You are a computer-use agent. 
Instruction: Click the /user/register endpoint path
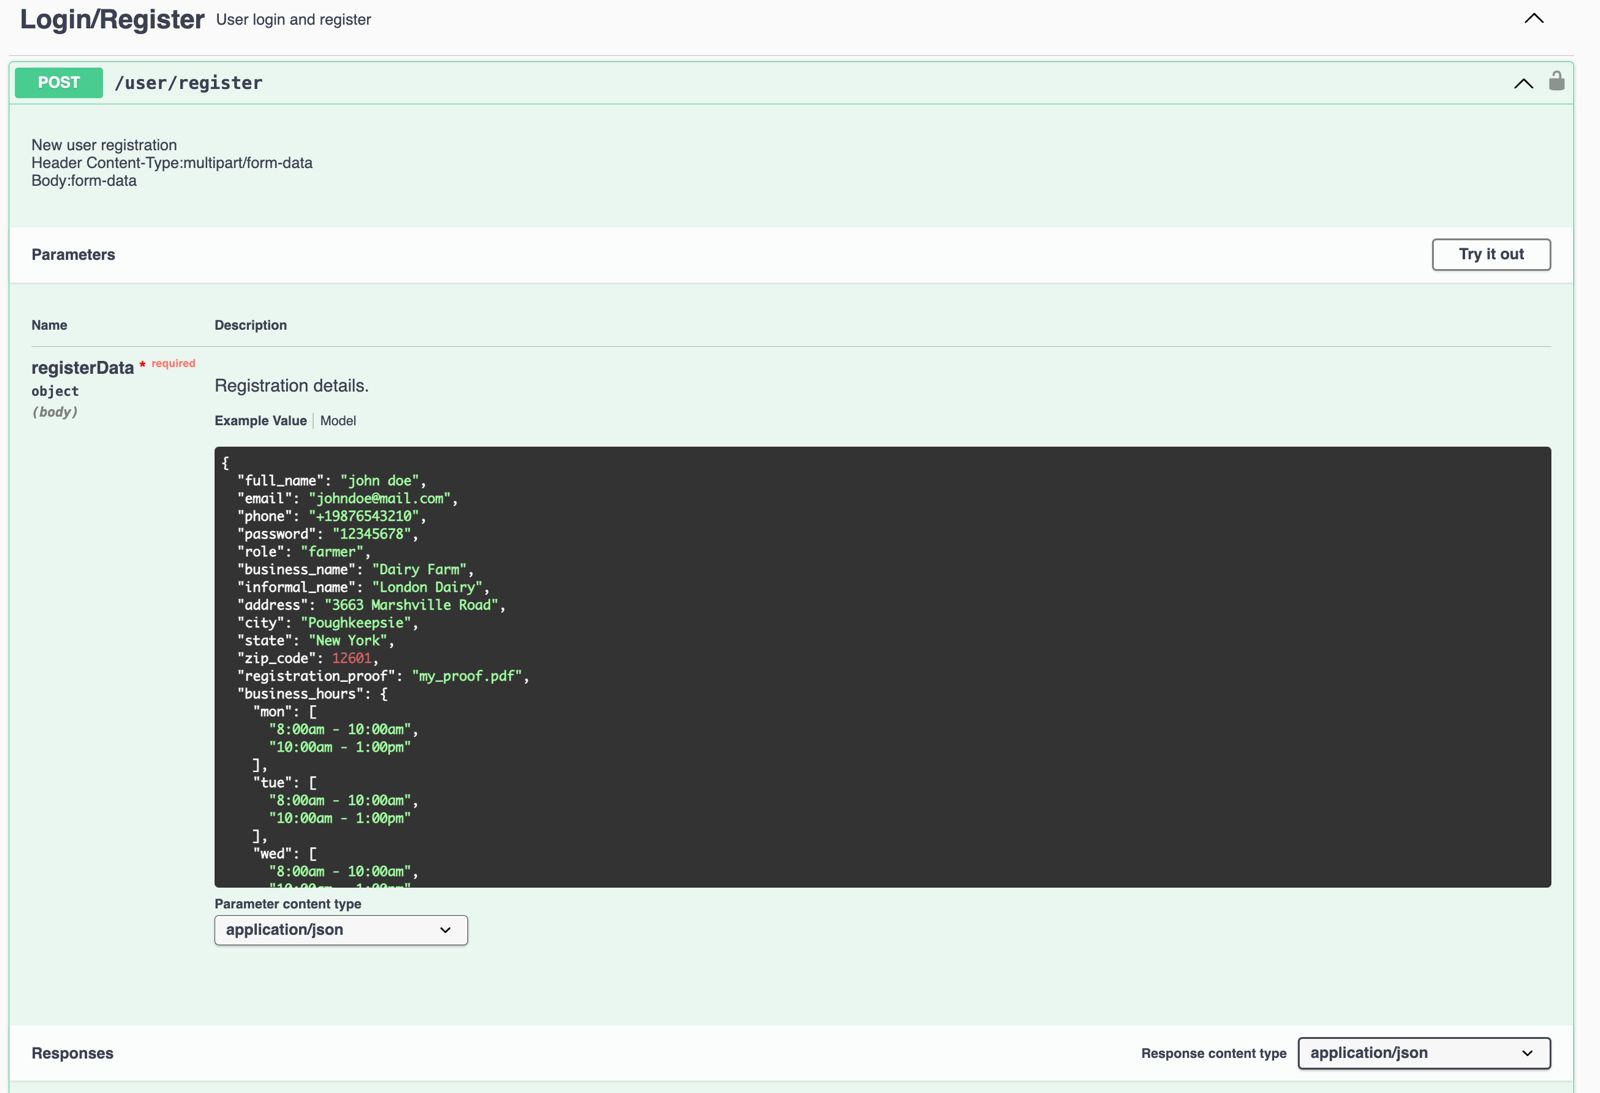[189, 83]
